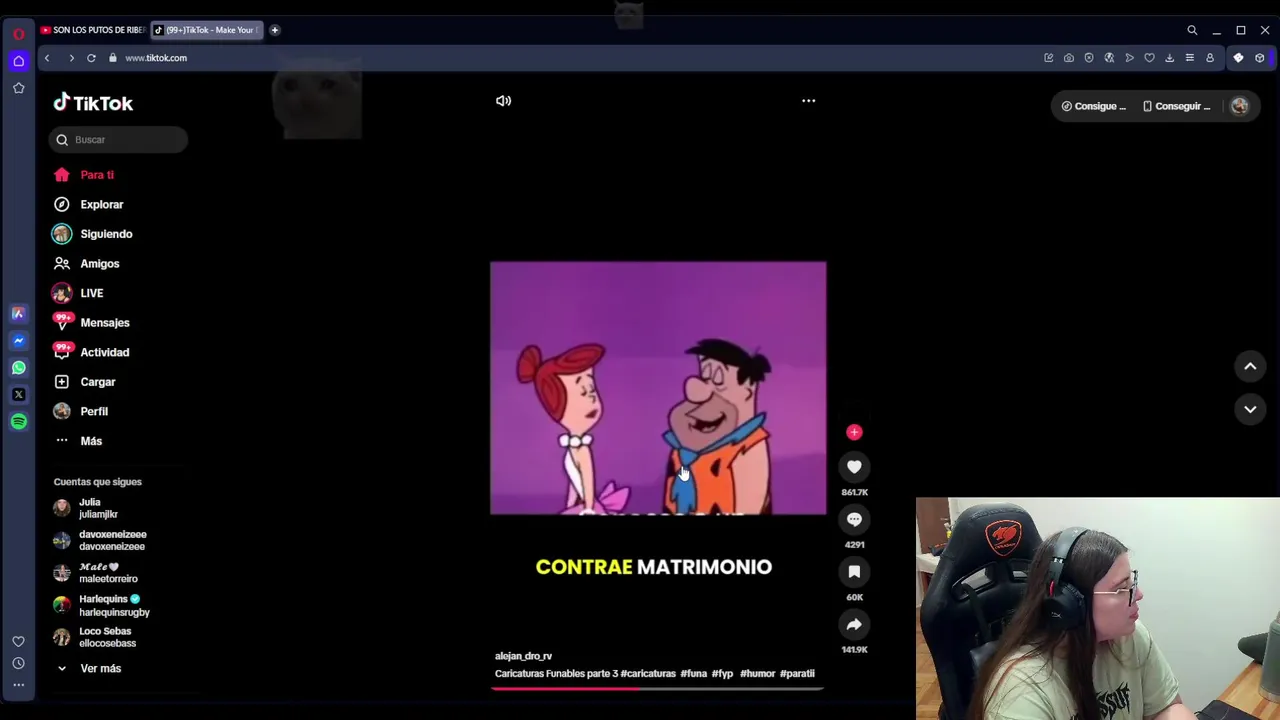Open Opera sidebar bookmarks star icon

18,89
